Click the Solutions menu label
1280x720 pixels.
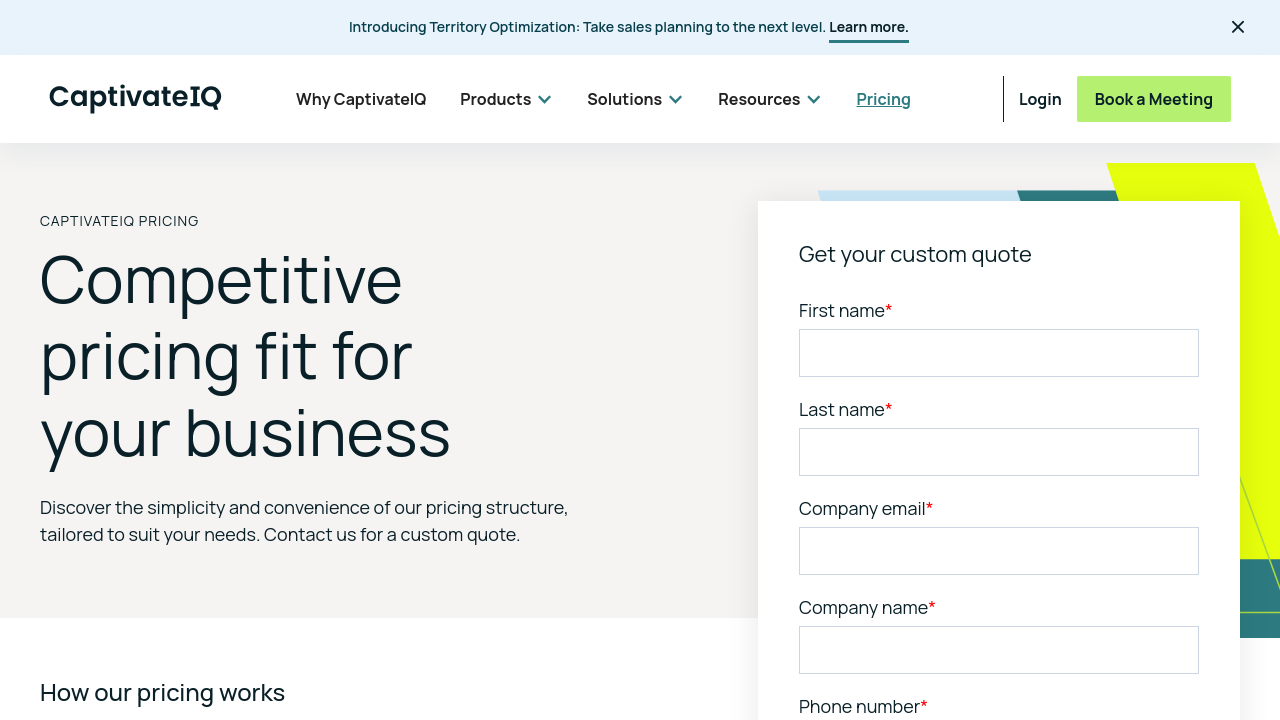624,99
